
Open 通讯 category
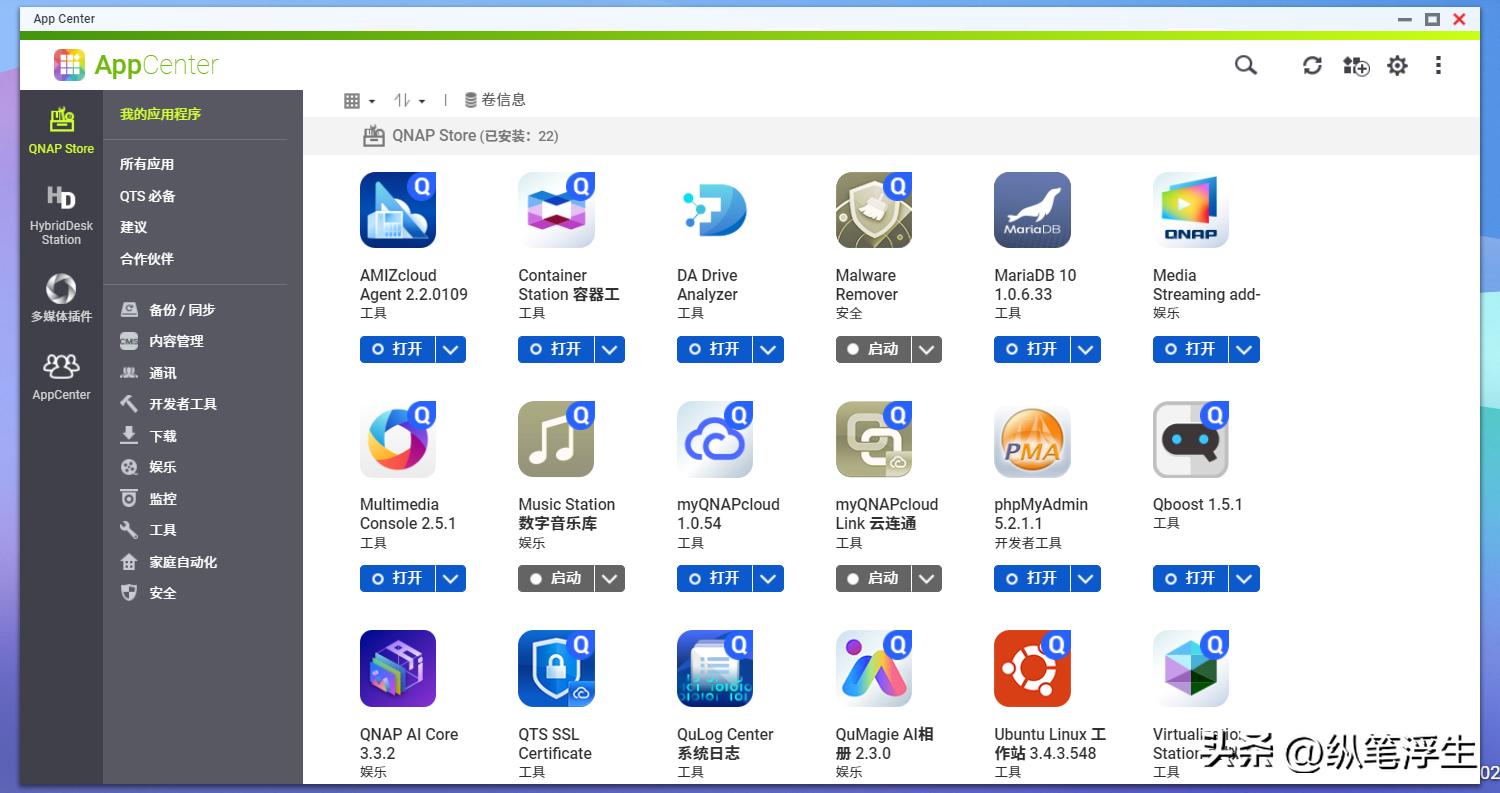tap(148, 373)
